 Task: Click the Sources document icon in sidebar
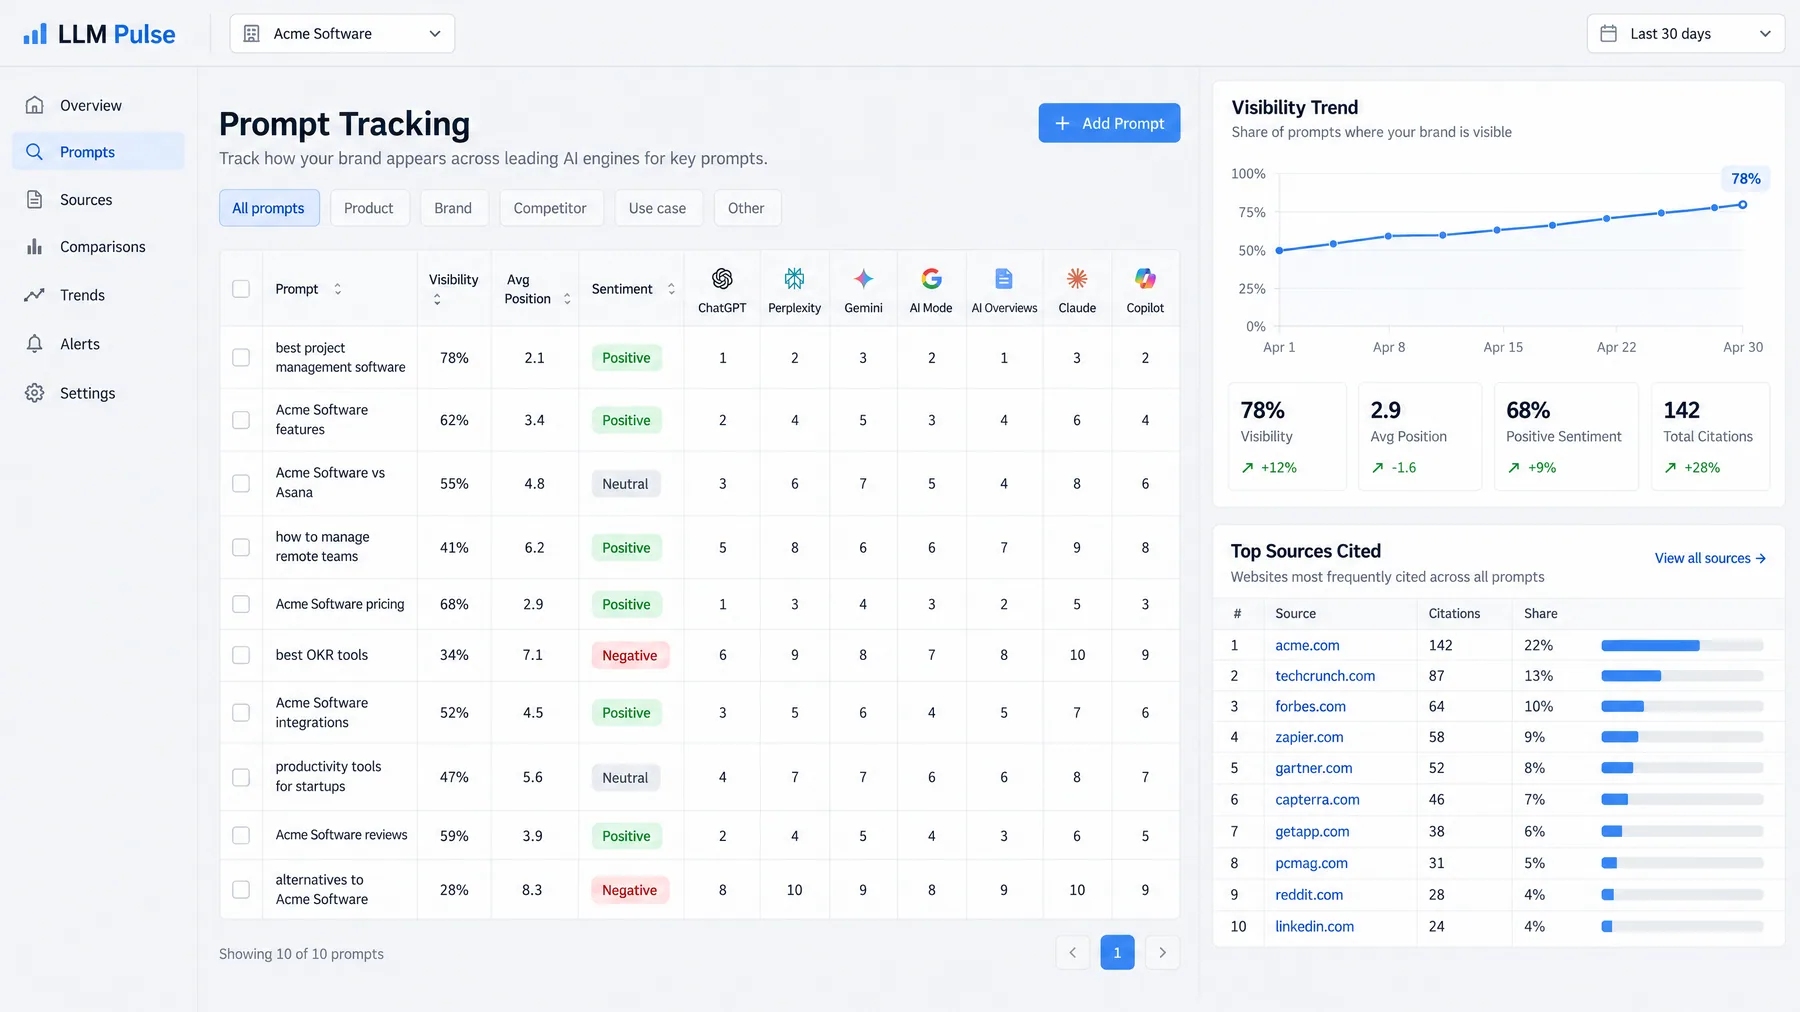(35, 199)
